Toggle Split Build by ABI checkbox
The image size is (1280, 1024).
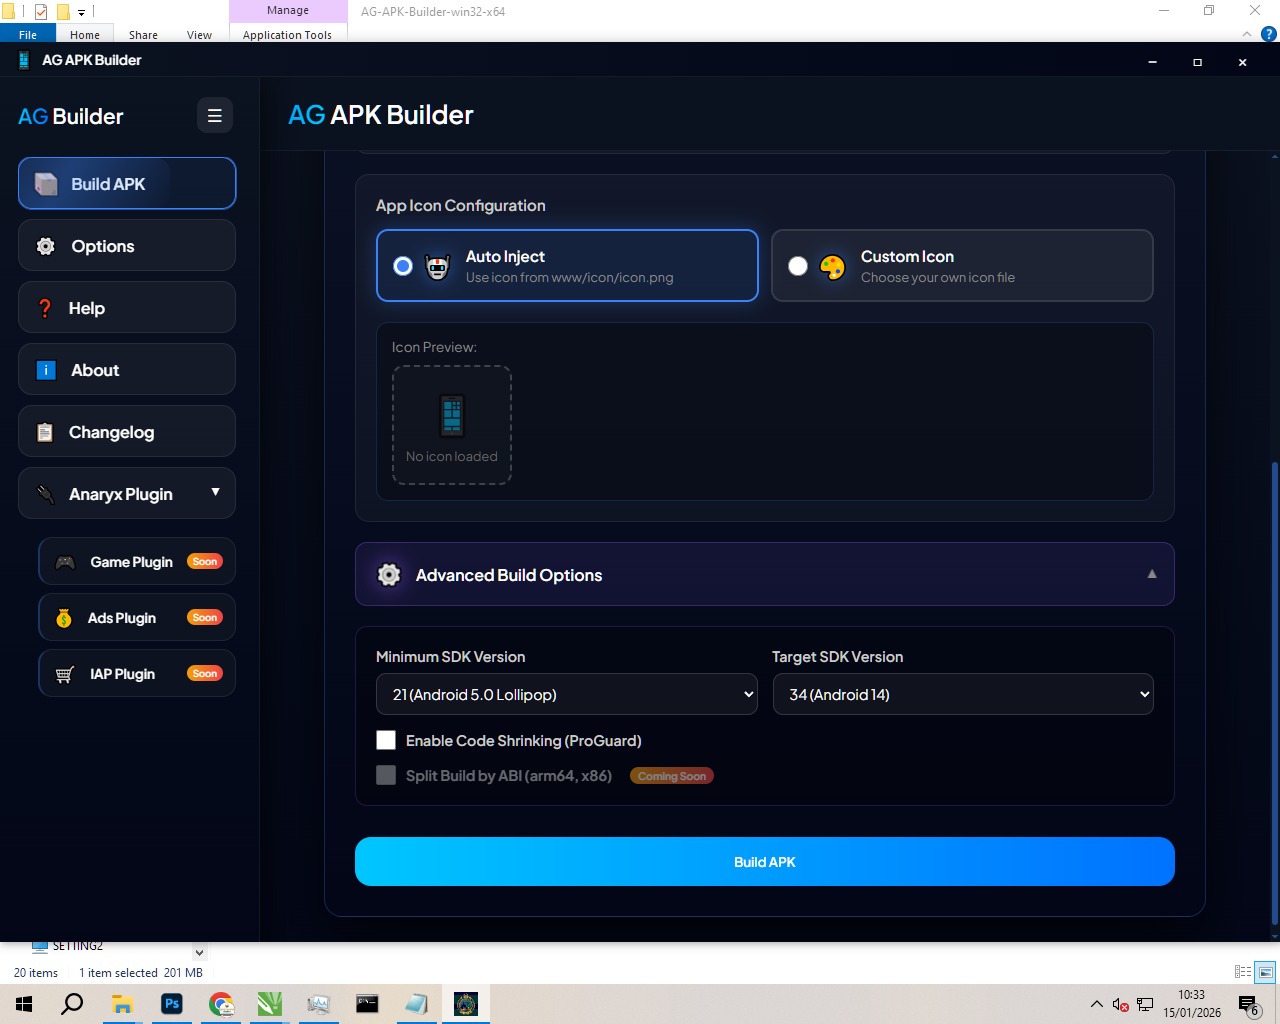[x=386, y=775]
